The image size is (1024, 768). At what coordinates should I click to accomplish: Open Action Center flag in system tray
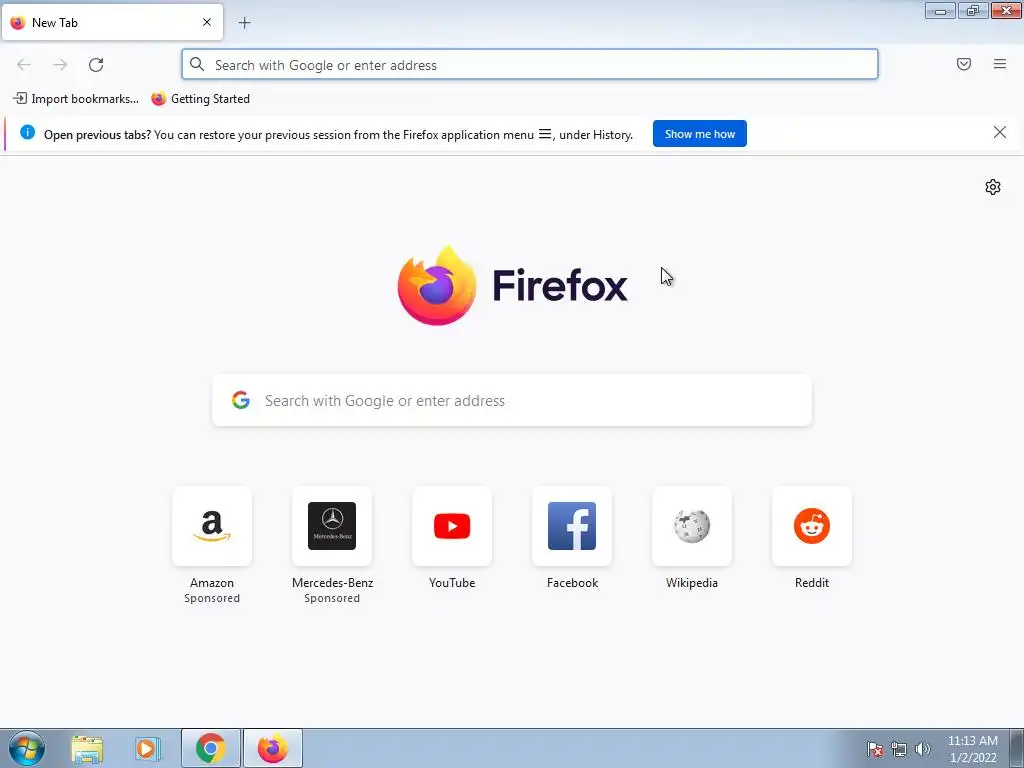pyautogui.click(x=875, y=749)
